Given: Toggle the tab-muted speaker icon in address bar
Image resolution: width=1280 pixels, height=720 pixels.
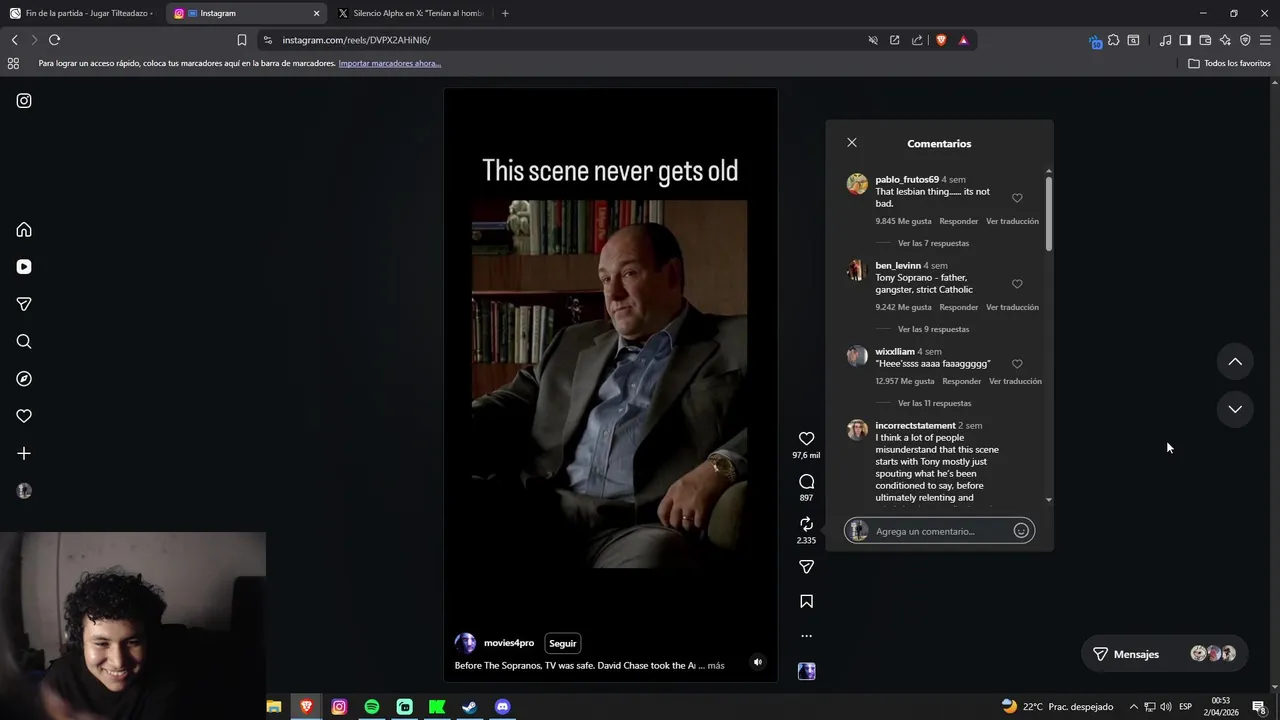Looking at the screenshot, I should tap(873, 40).
